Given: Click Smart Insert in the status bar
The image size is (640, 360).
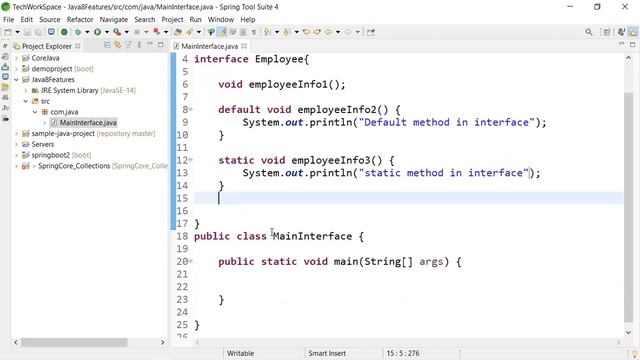Looking at the screenshot, I should click(327, 353).
